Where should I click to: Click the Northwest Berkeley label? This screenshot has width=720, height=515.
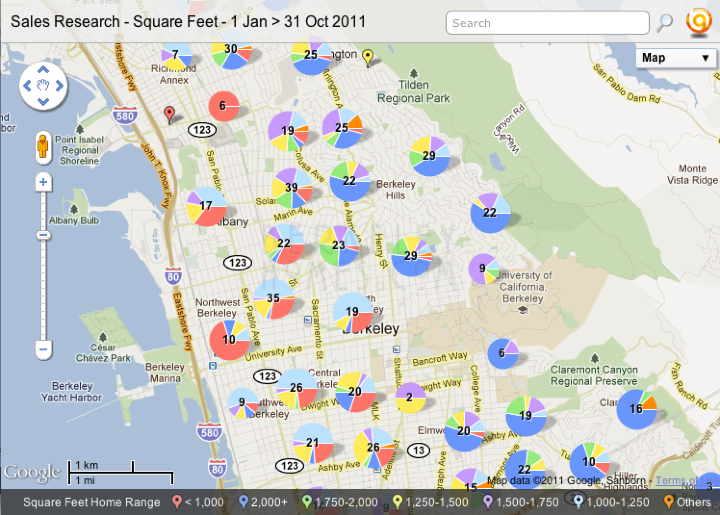click(217, 308)
